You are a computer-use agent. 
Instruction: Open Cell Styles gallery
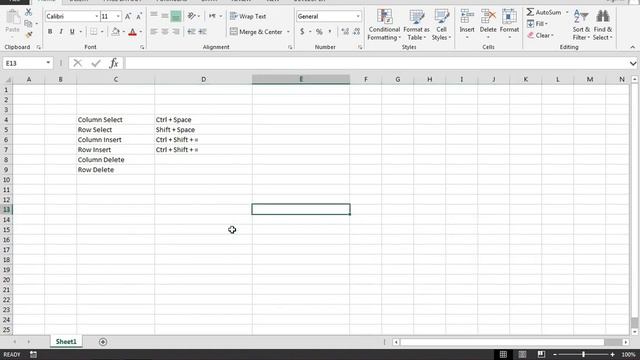(441, 25)
